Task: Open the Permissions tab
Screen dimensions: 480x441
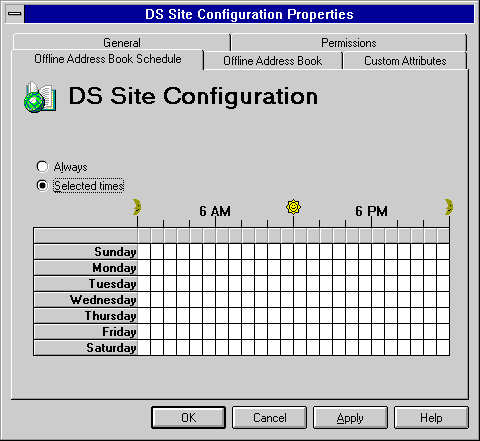Action: [x=349, y=43]
